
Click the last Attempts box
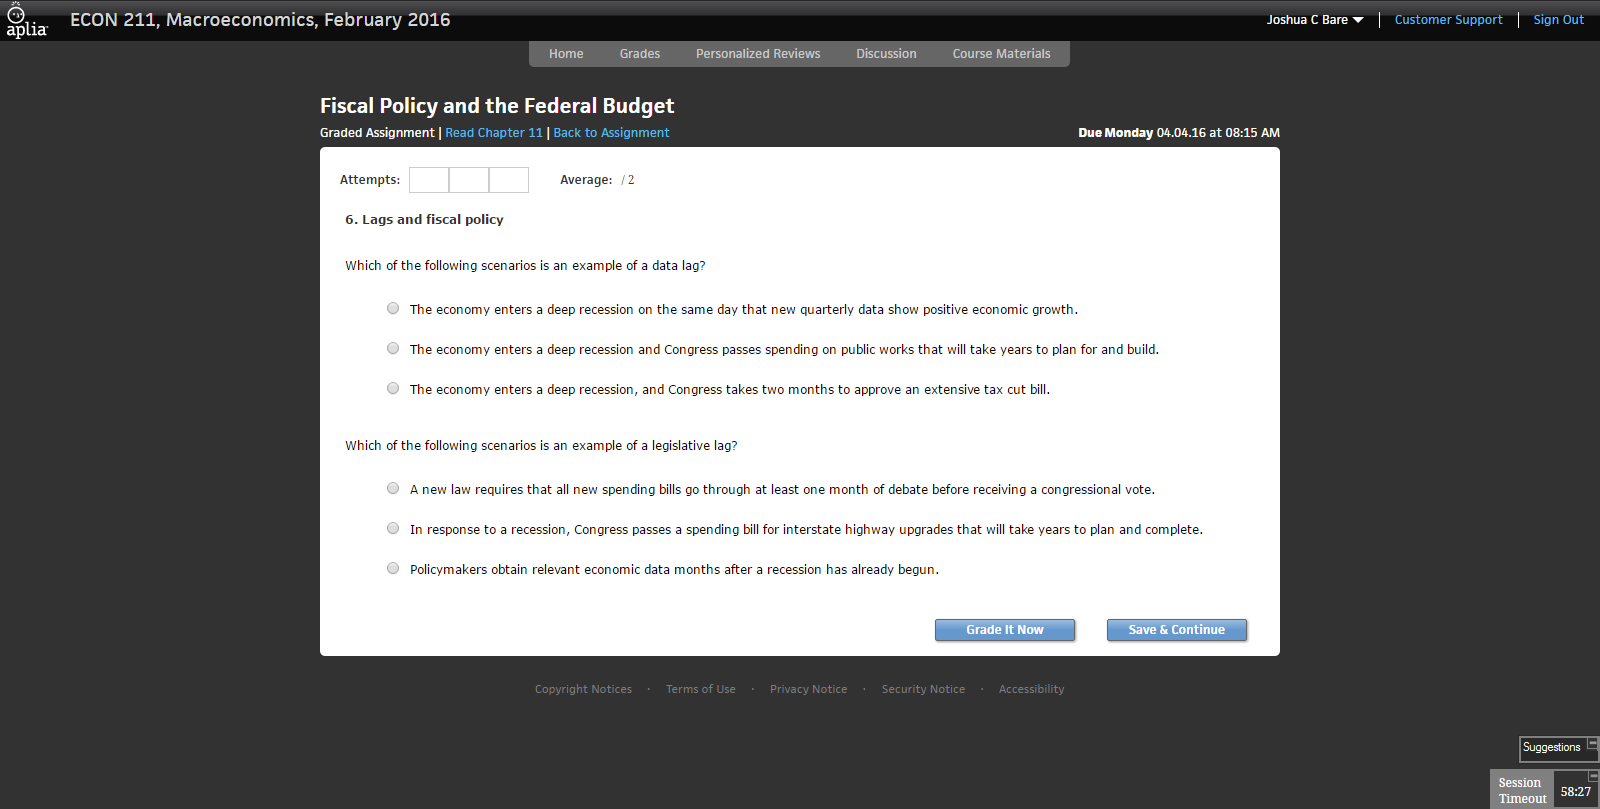tap(509, 180)
